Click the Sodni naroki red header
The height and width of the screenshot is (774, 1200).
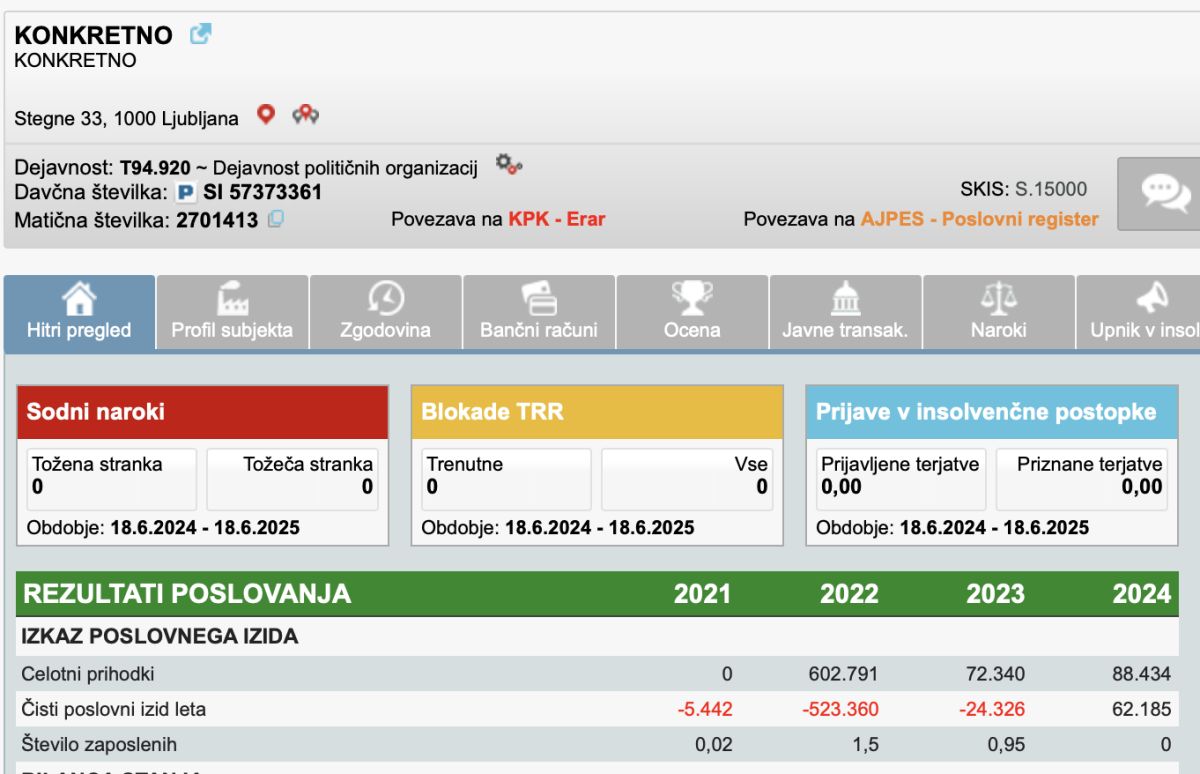click(x=202, y=412)
